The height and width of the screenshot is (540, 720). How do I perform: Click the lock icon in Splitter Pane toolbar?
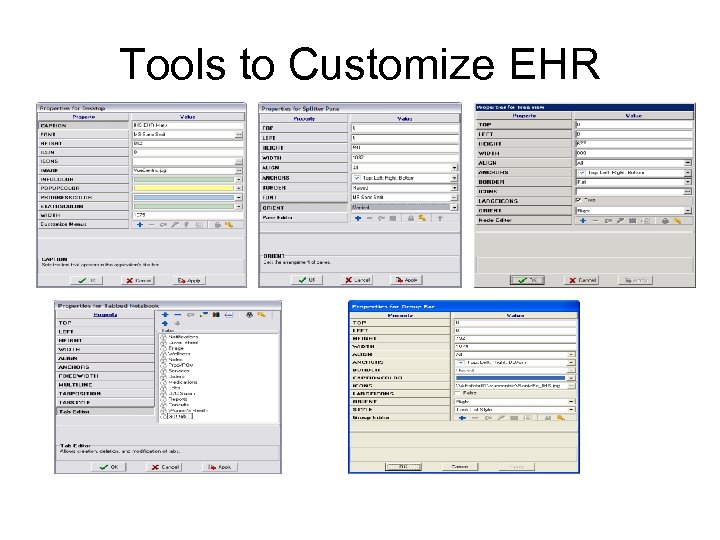pos(411,219)
